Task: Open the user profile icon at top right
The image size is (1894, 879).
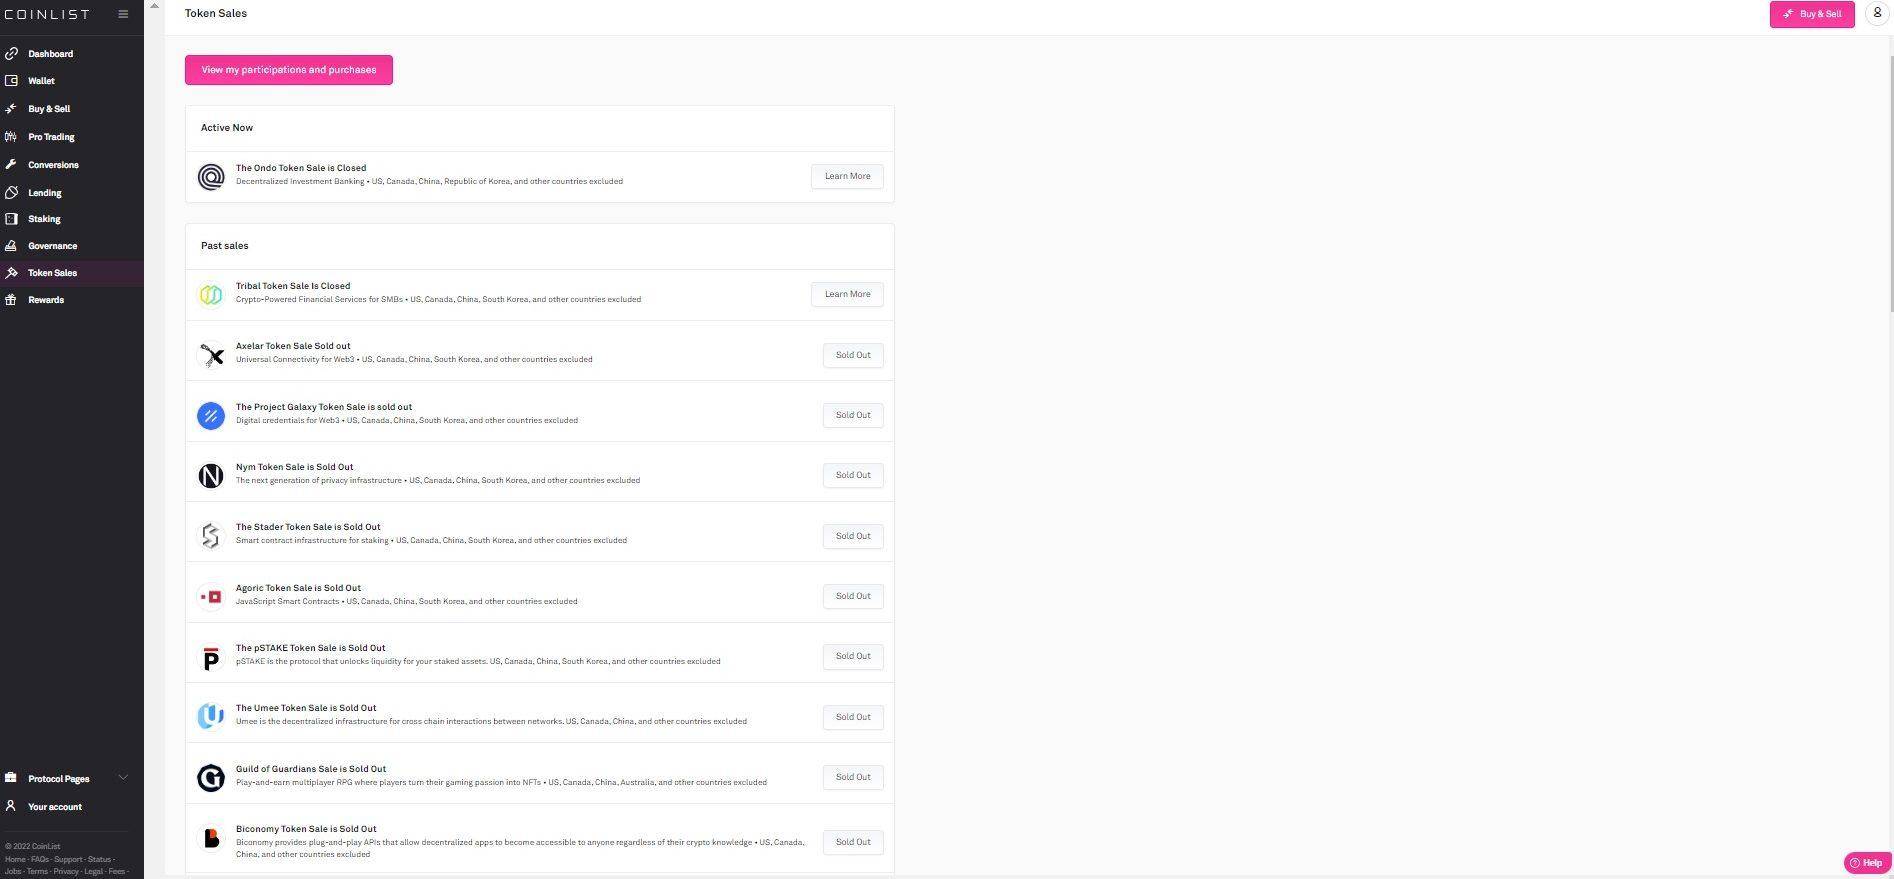Action: (x=1876, y=14)
